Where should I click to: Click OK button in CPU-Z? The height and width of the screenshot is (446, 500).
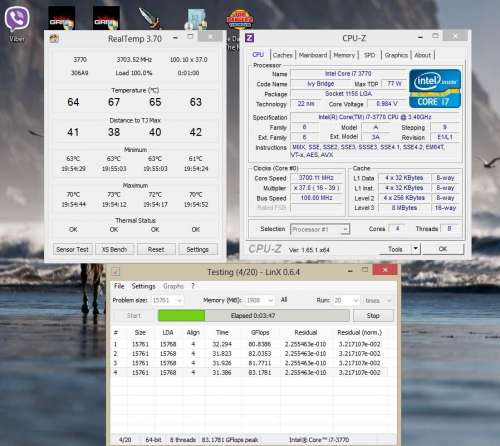[x=443, y=249]
